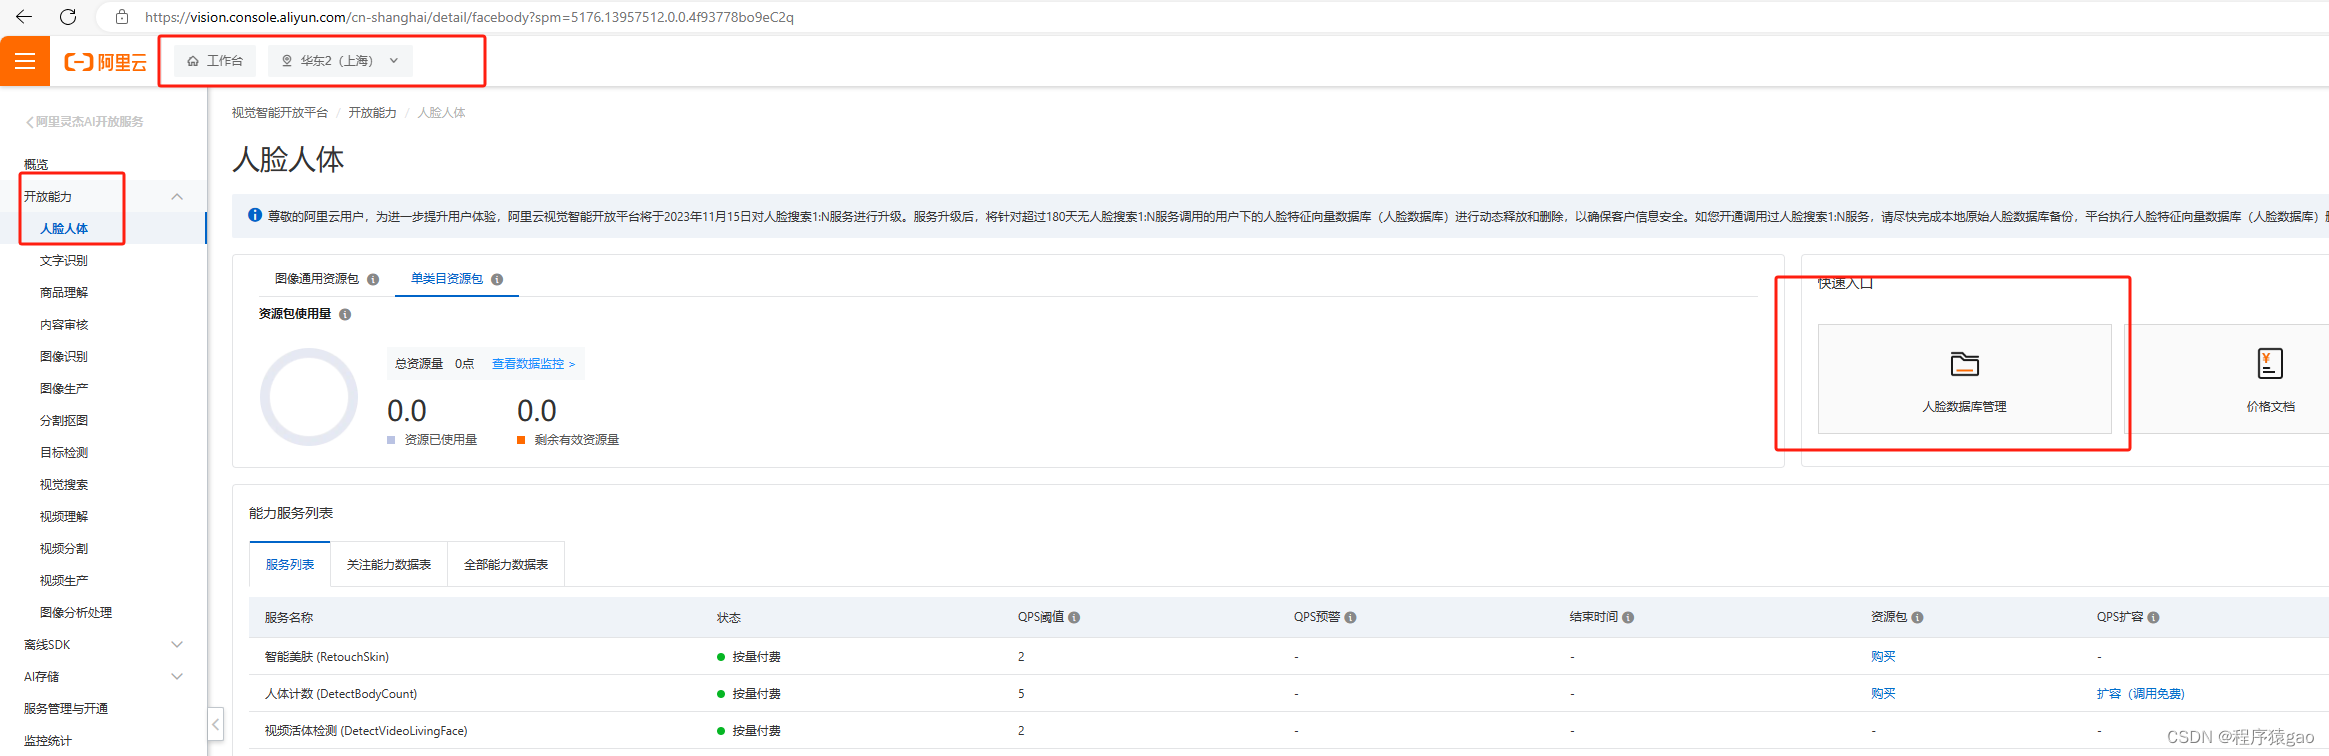Click info icon beside 资源包 column header

(1917, 618)
